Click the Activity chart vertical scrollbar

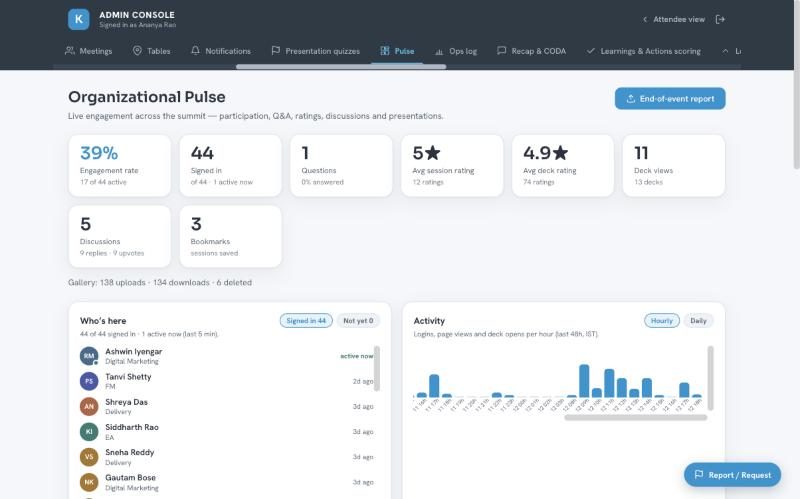coord(710,378)
